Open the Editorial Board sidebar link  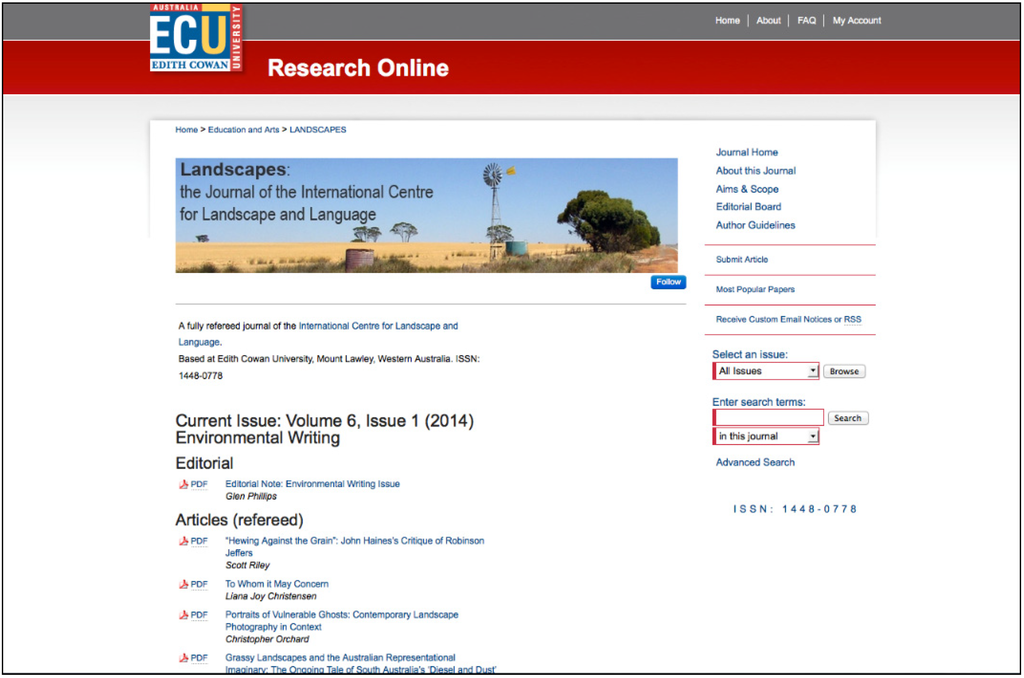point(748,207)
